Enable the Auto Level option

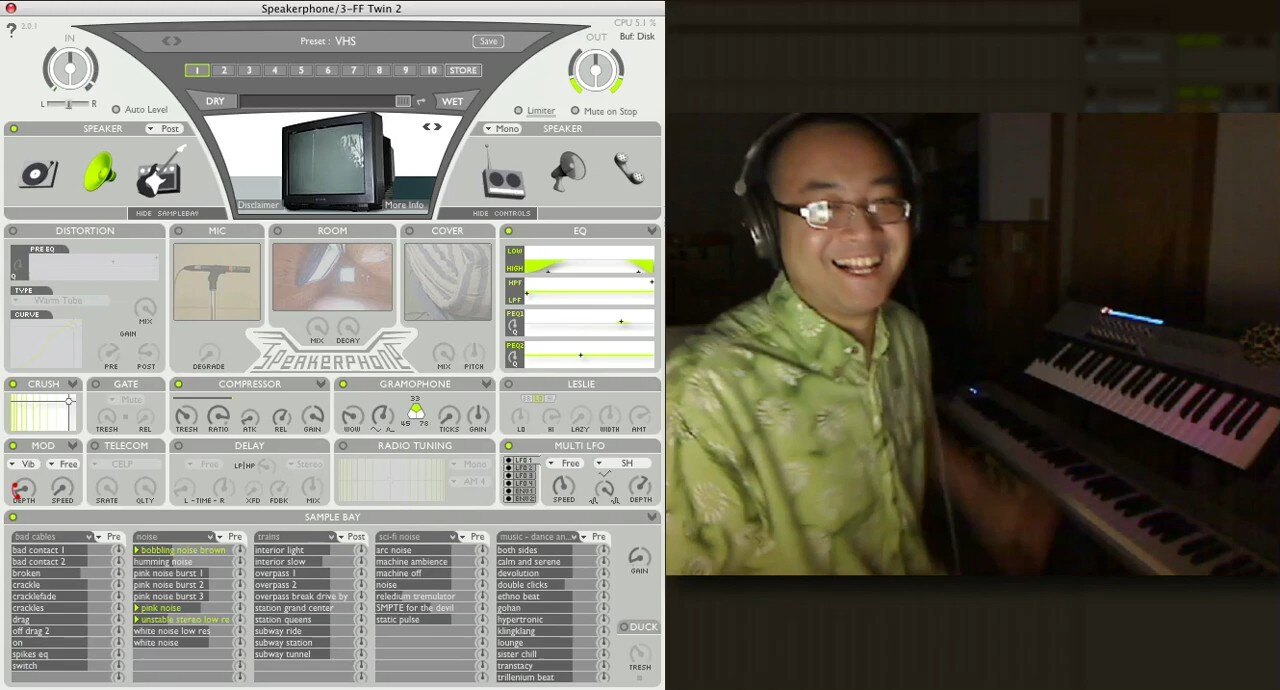point(116,110)
